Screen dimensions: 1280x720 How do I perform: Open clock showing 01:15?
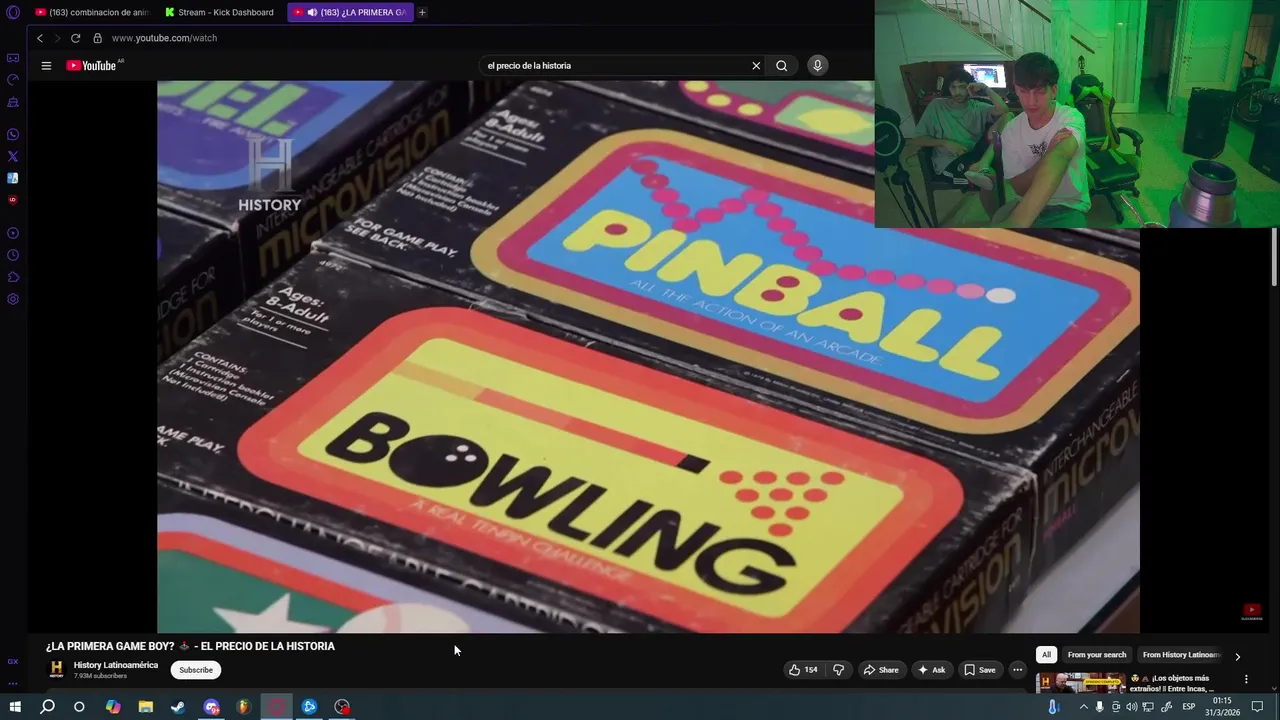coord(1222,707)
